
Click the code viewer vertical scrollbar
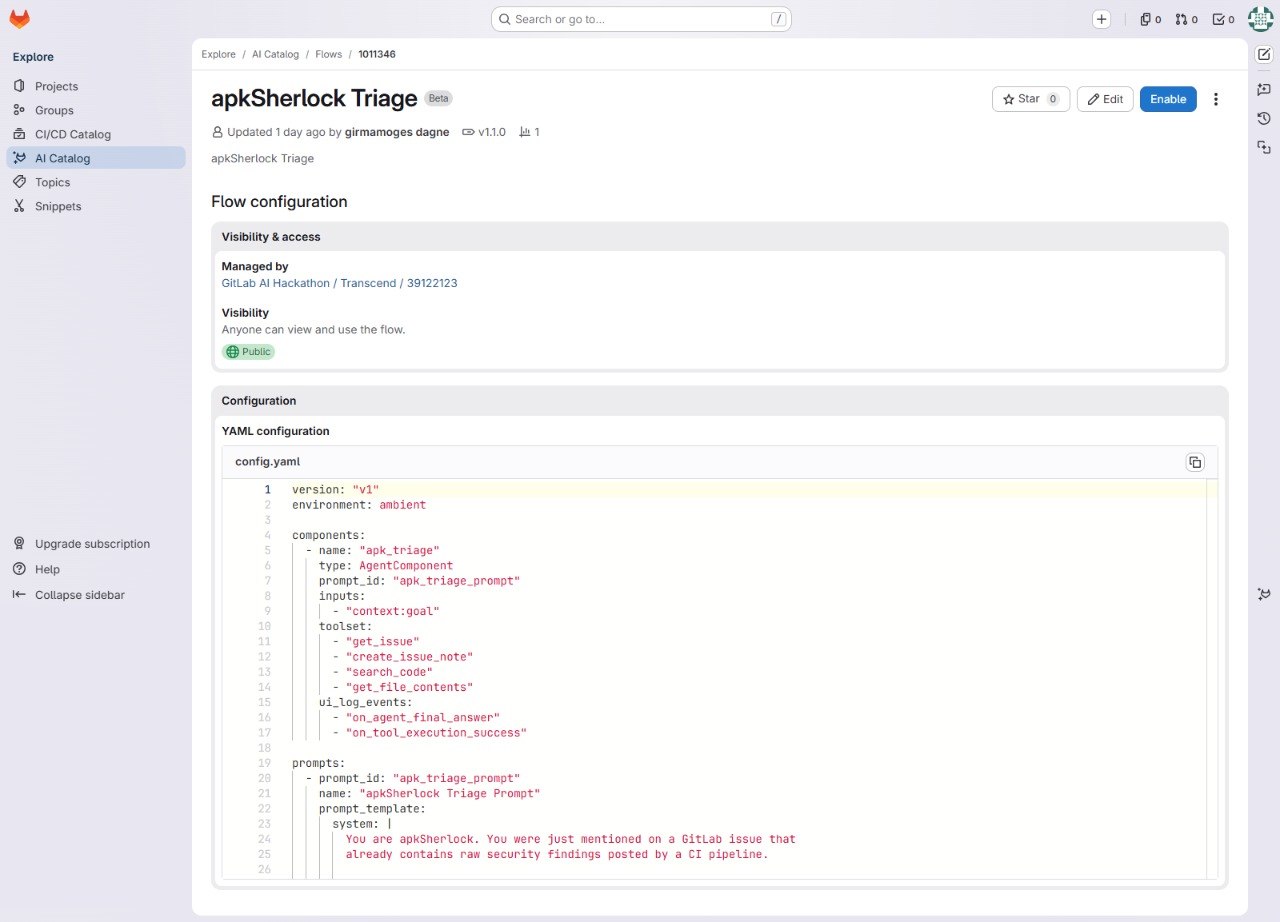pyautogui.click(x=1212, y=680)
